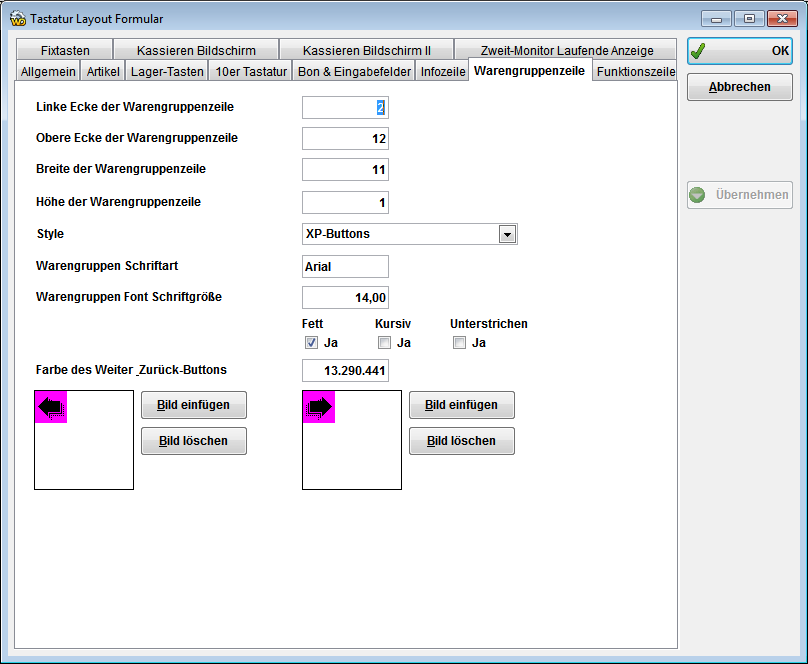The image size is (808, 664).
Task: Switch to the Fixtasten tab
Action: [x=65, y=50]
